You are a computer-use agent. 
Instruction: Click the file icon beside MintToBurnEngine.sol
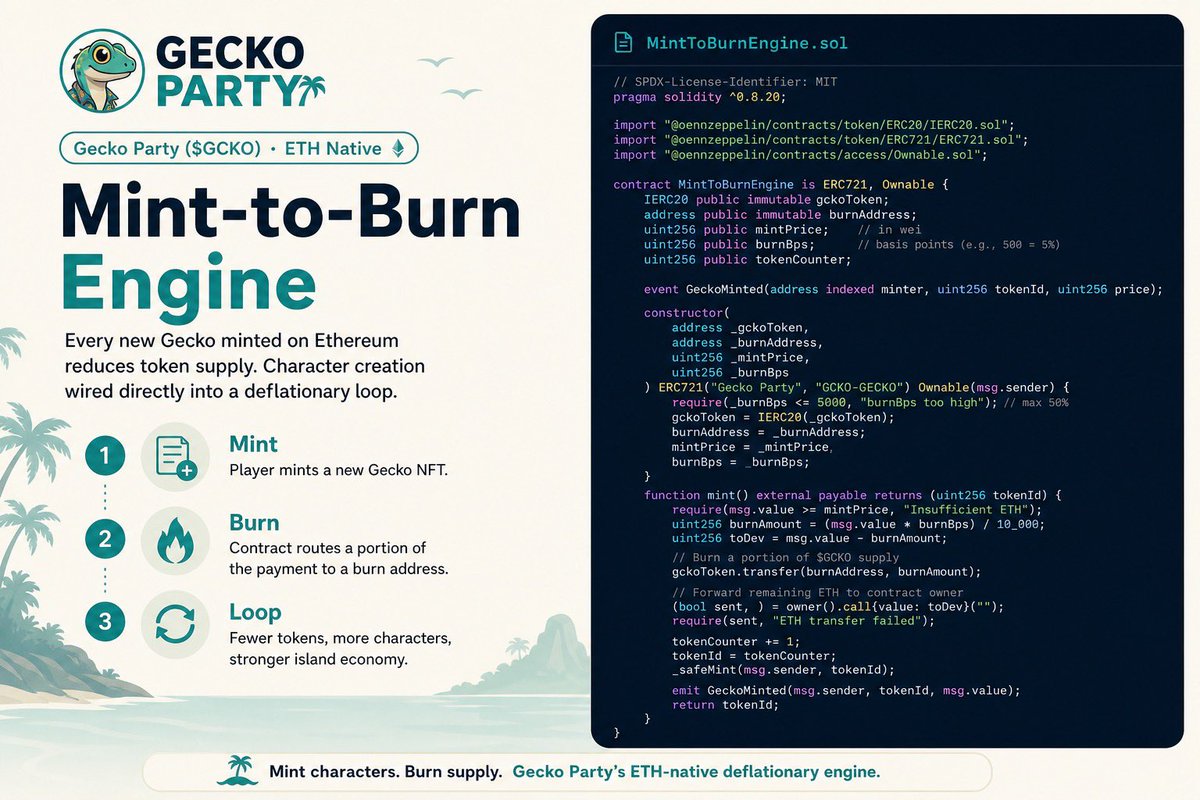(623, 43)
